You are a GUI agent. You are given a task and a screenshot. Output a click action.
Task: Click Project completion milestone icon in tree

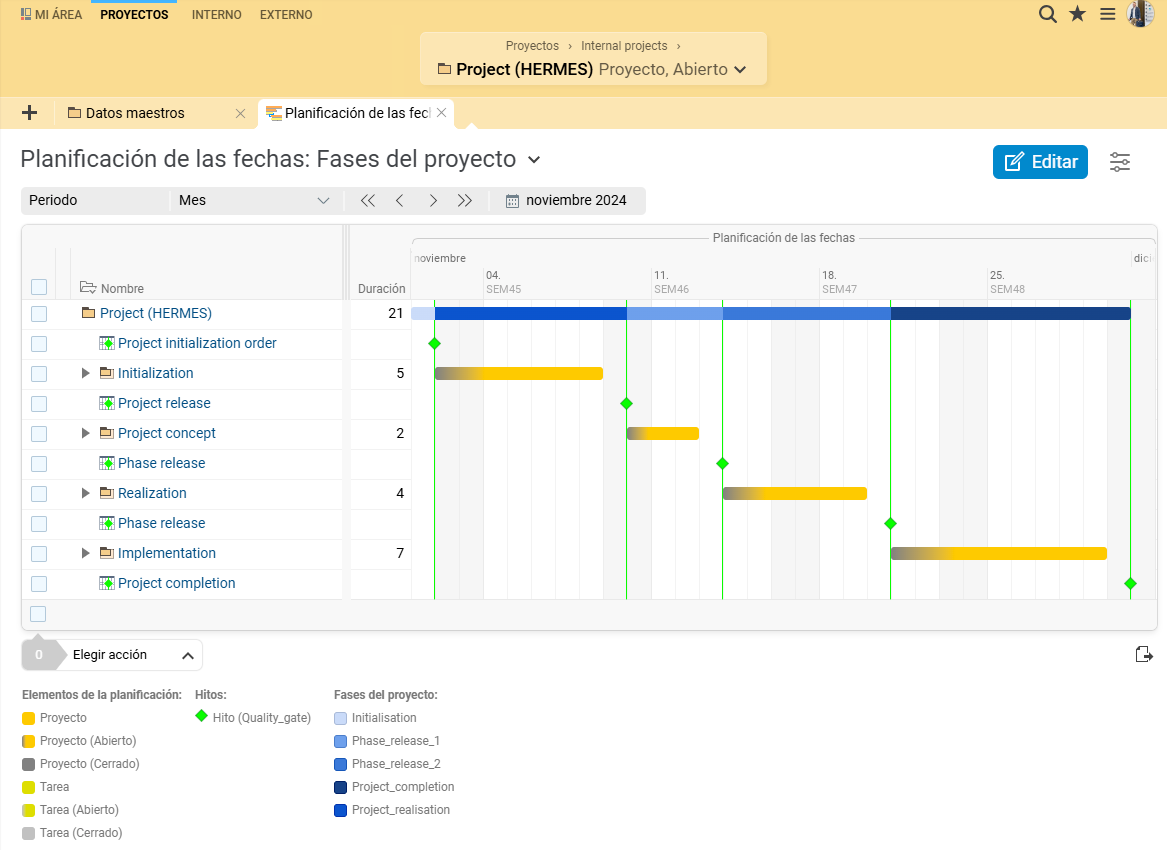106,584
